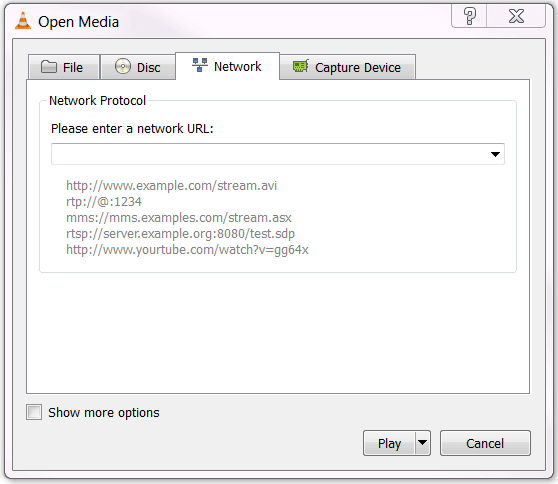Click the folder icon on File tab
Viewport: 558px width, 484px height.
tap(49, 67)
